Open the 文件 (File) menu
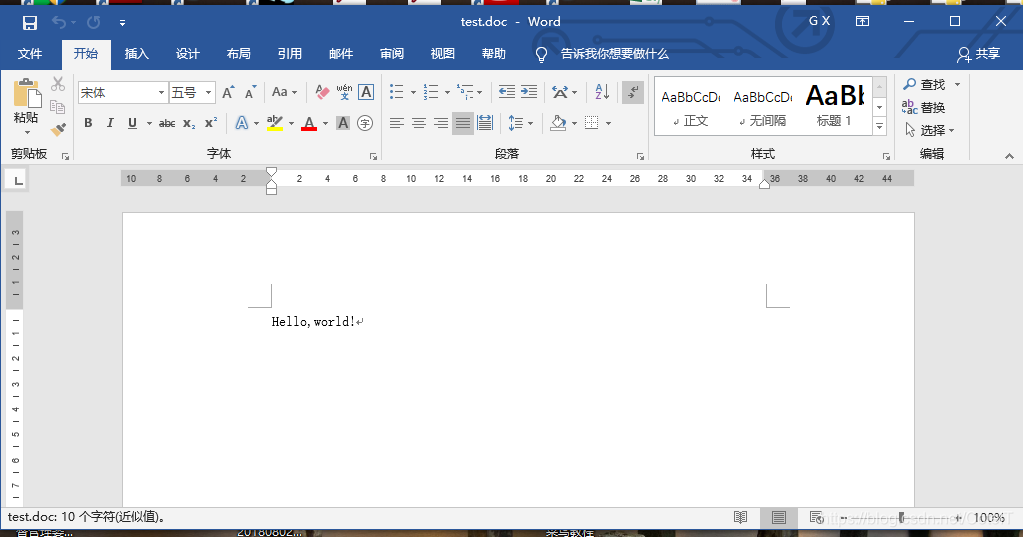 pos(30,54)
